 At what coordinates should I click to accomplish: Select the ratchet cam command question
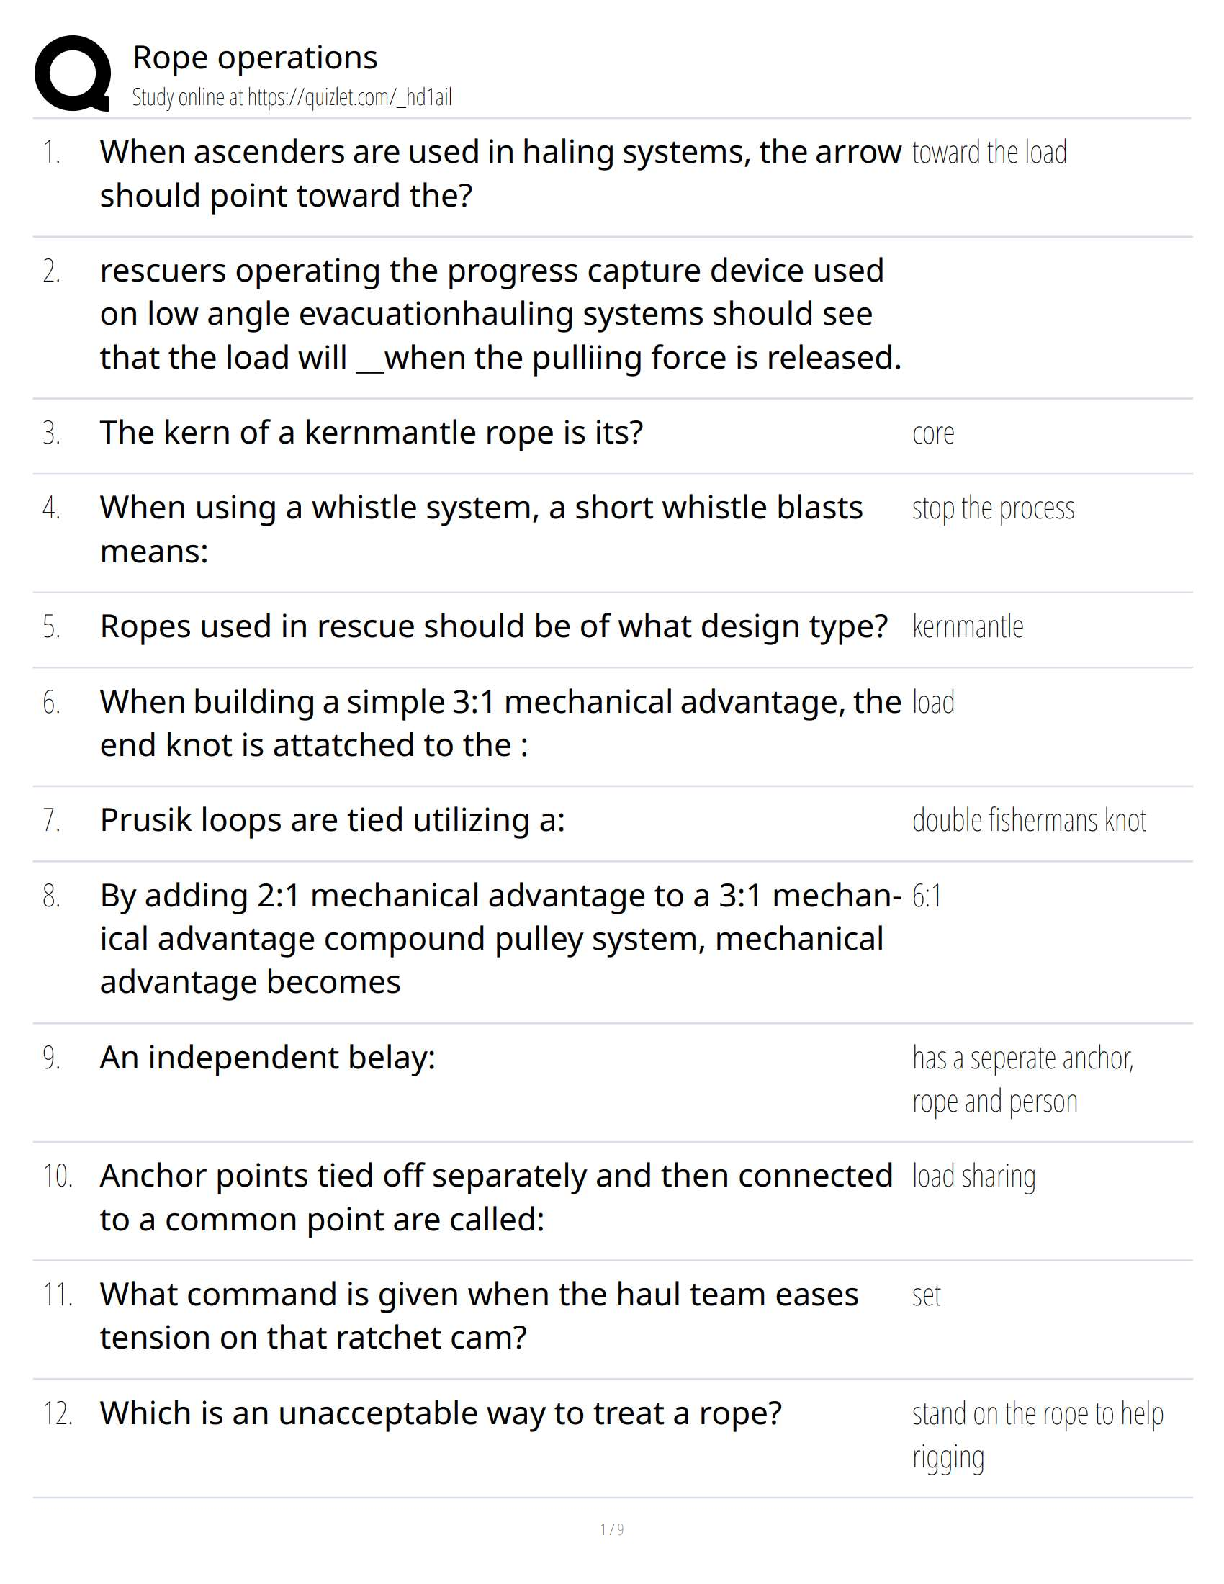tap(479, 1315)
